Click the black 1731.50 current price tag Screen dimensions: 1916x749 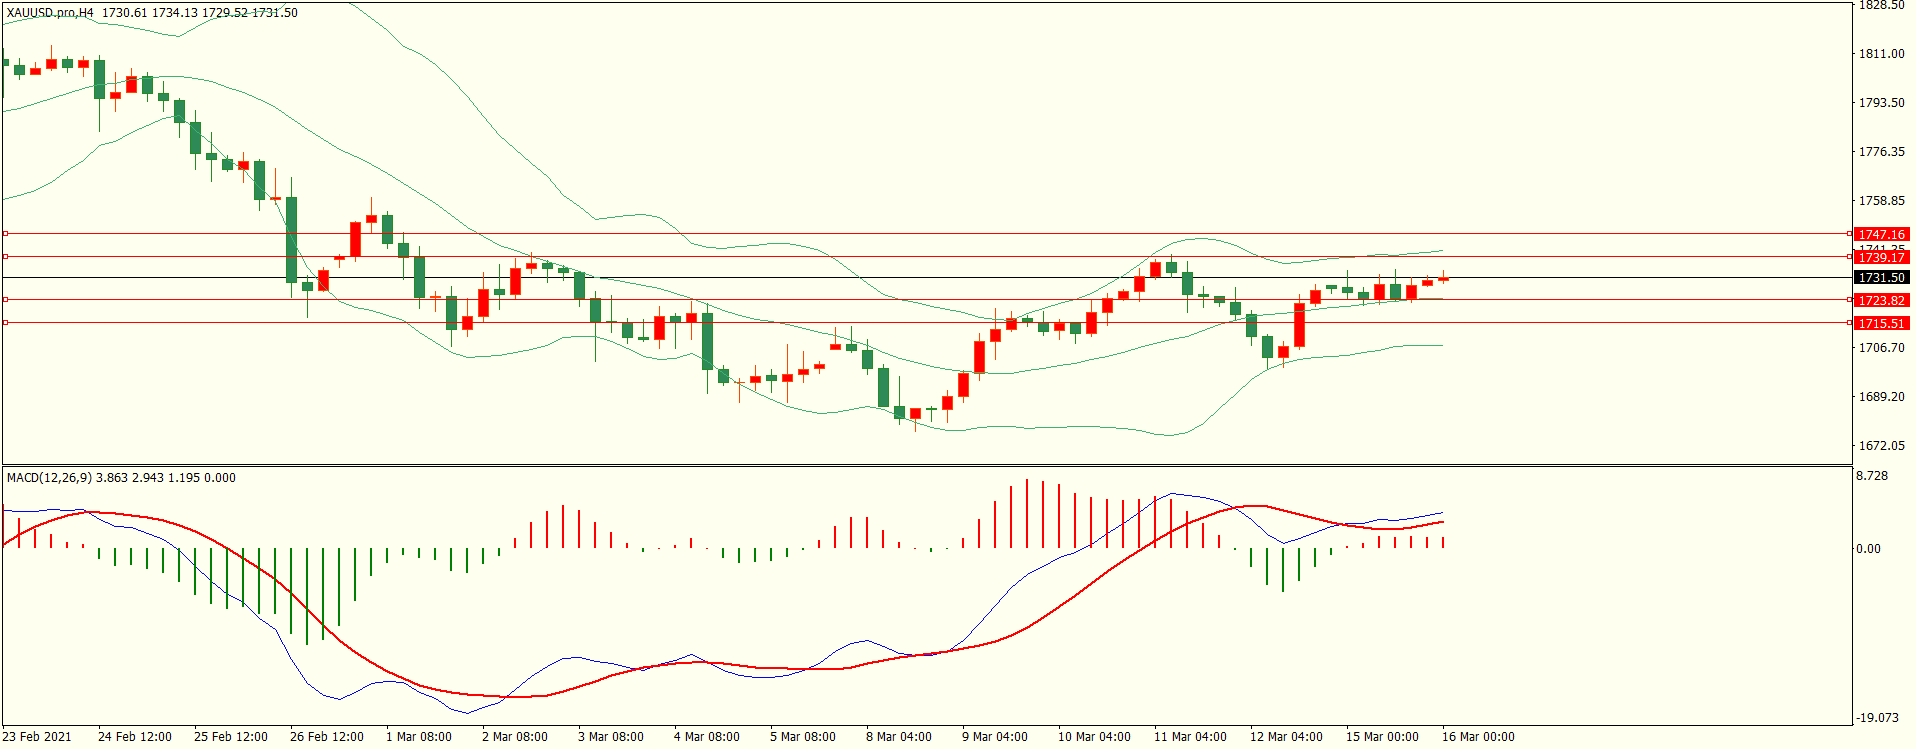[x=1881, y=278]
